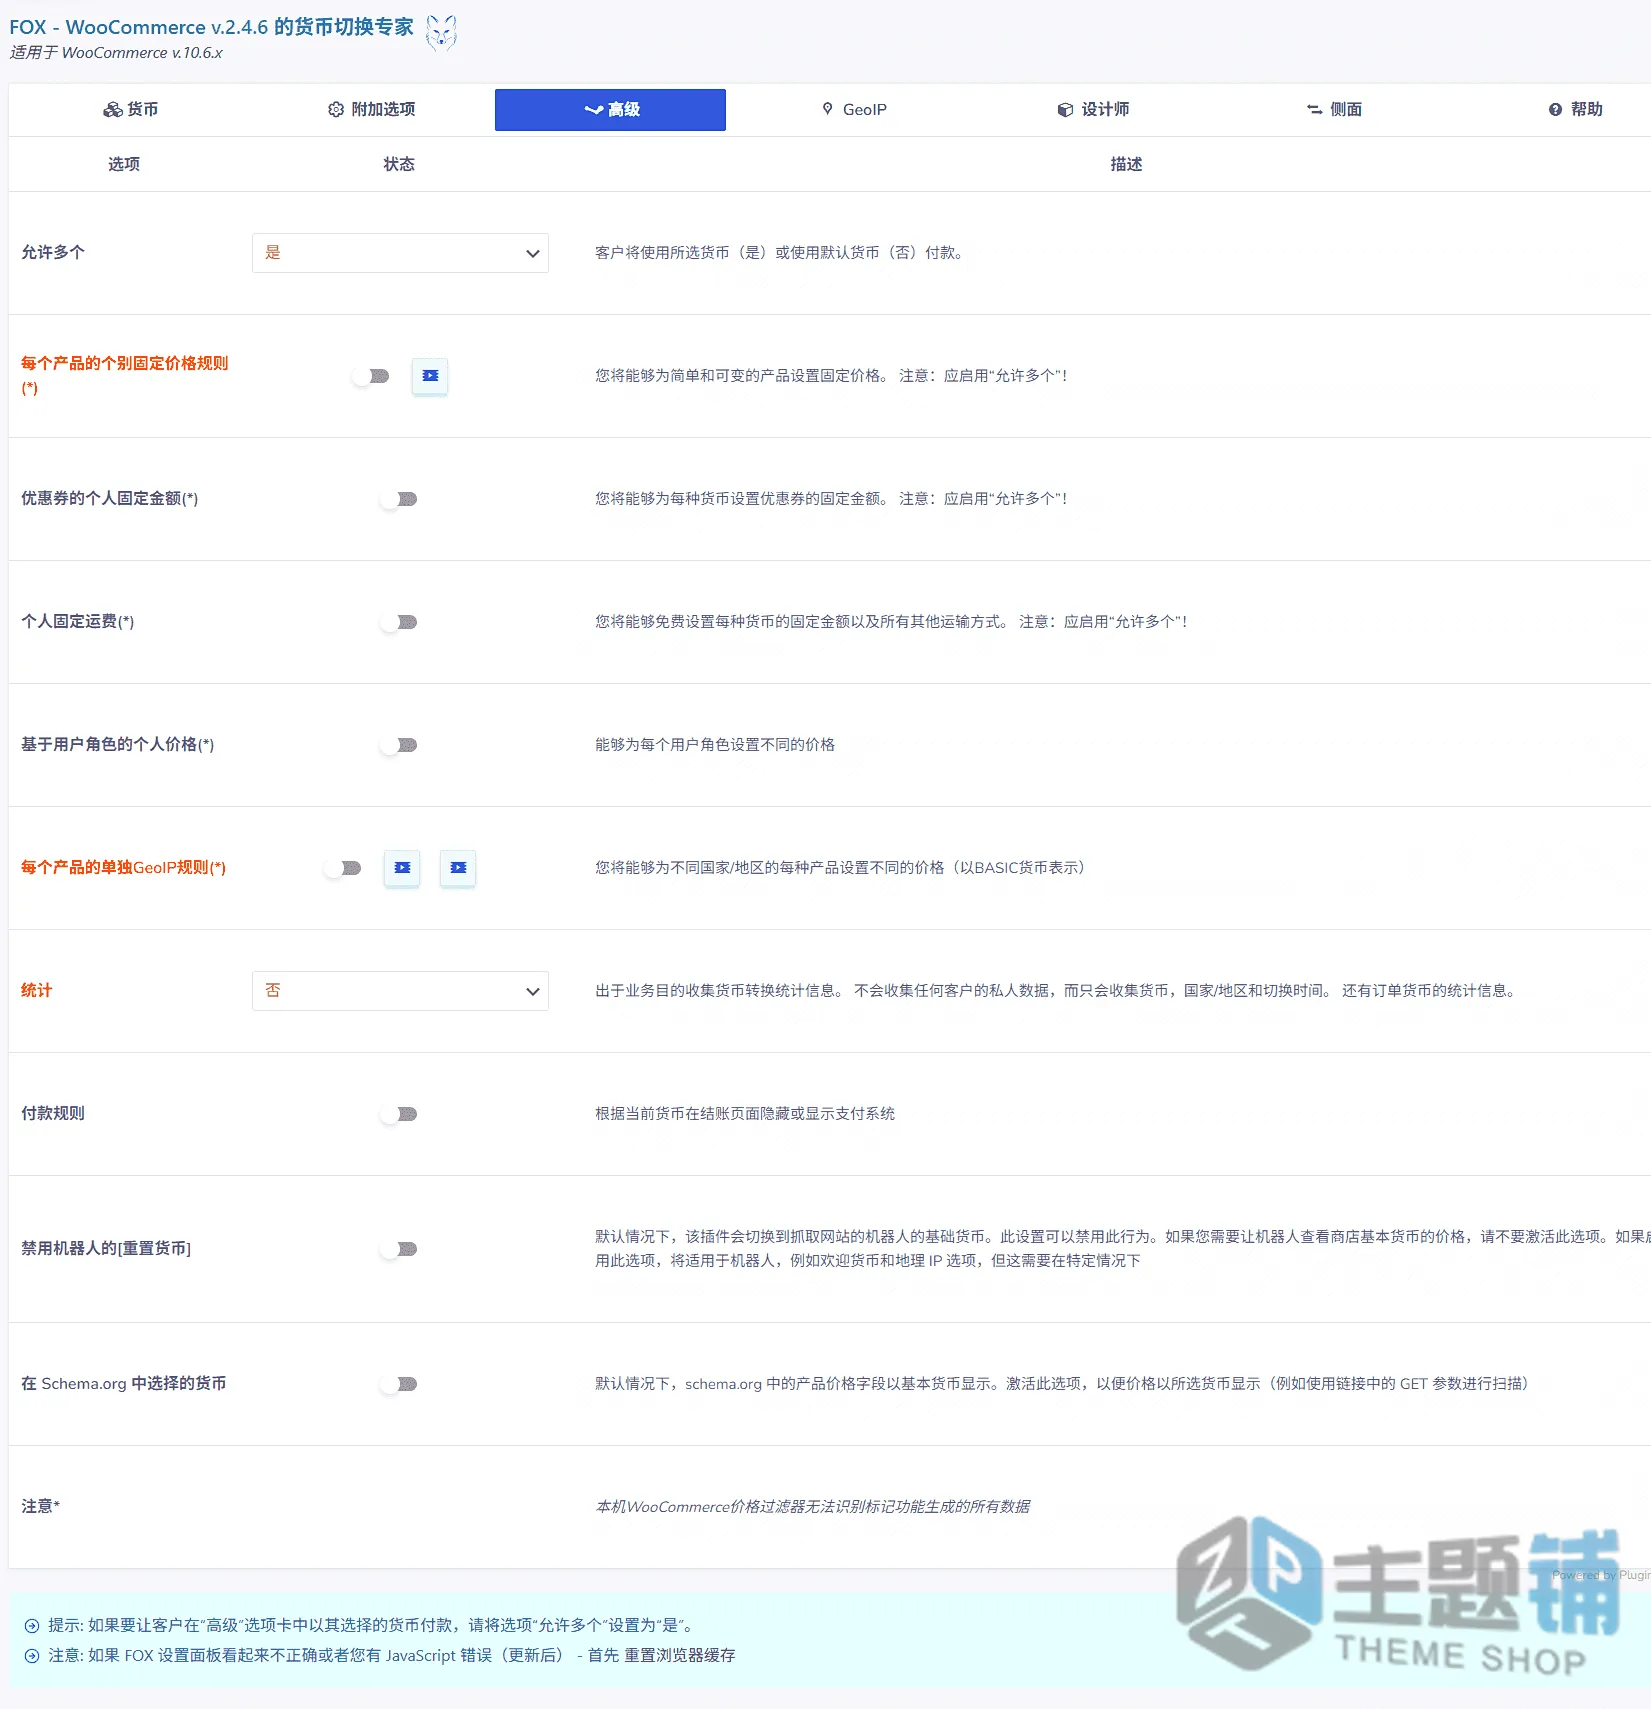Play the video help for 个别固定价格规则

click(430, 376)
